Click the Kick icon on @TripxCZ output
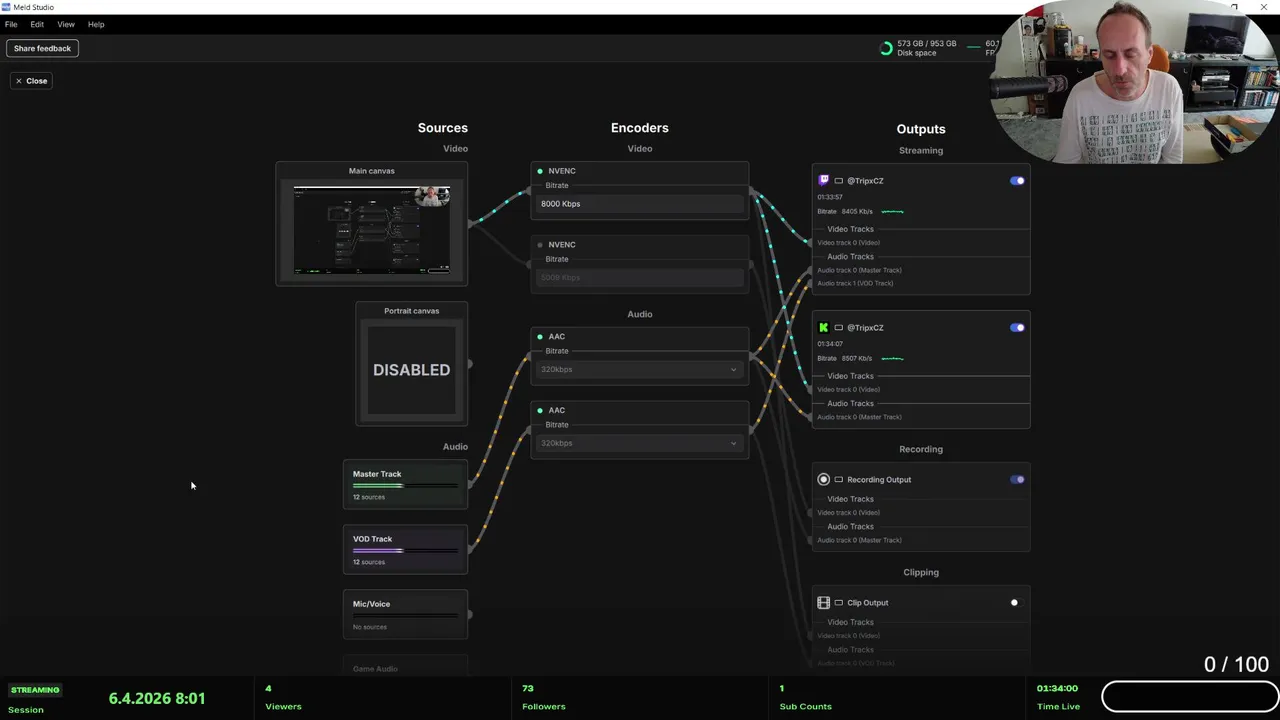Image resolution: width=1280 pixels, height=720 pixels. click(824, 327)
